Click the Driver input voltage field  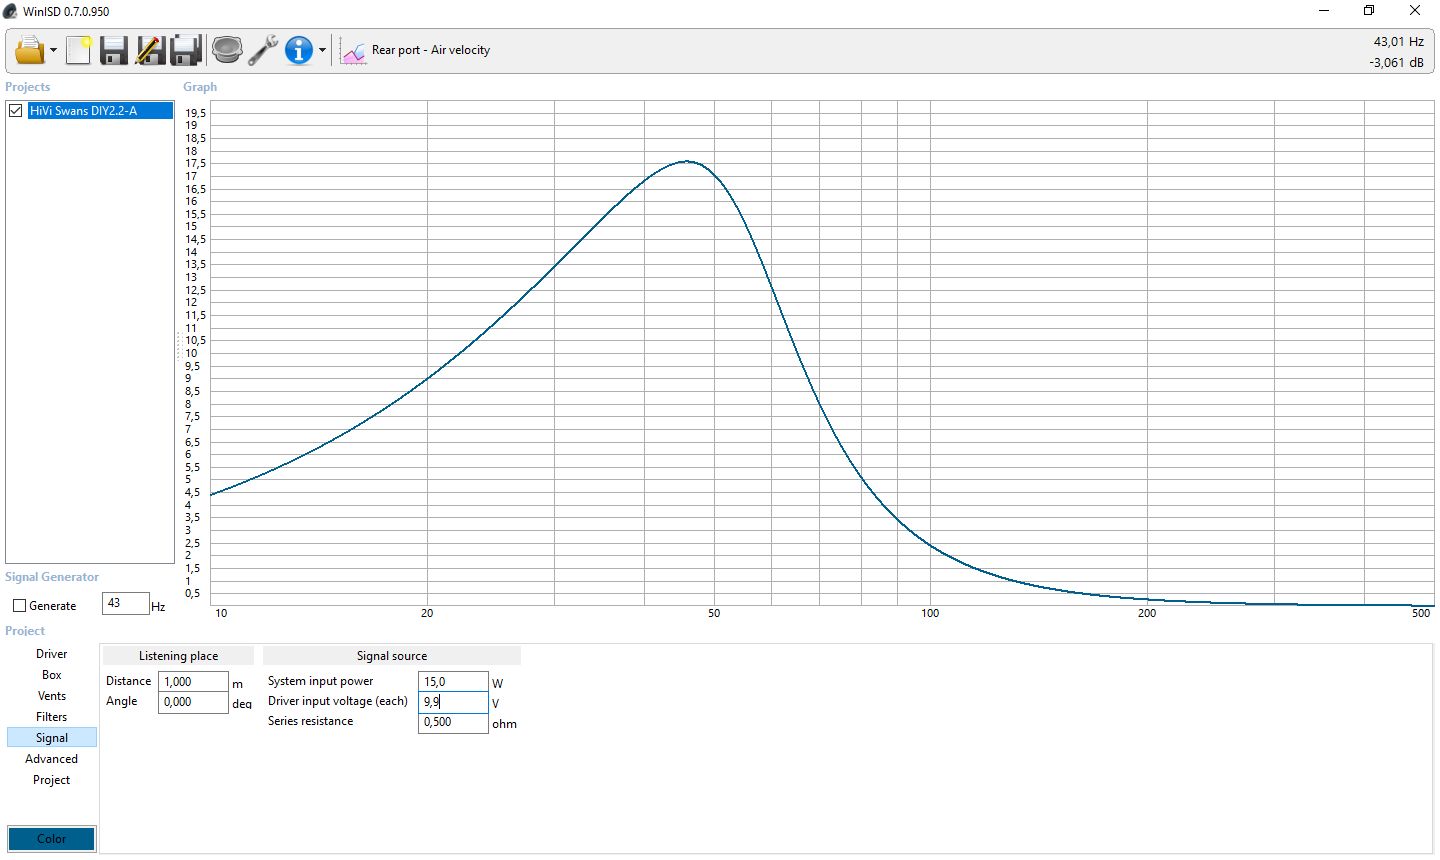[x=453, y=702]
